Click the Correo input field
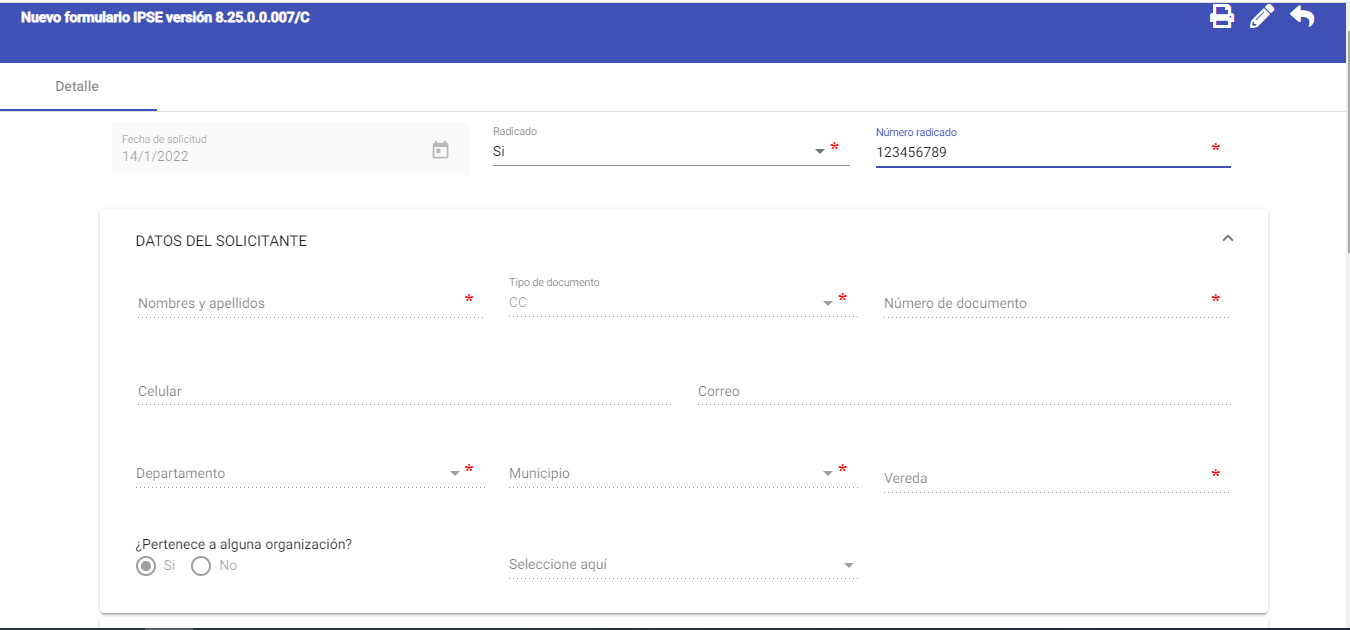Image resolution: width=1350 pixels, height=630 pixels. pos(960,392)
